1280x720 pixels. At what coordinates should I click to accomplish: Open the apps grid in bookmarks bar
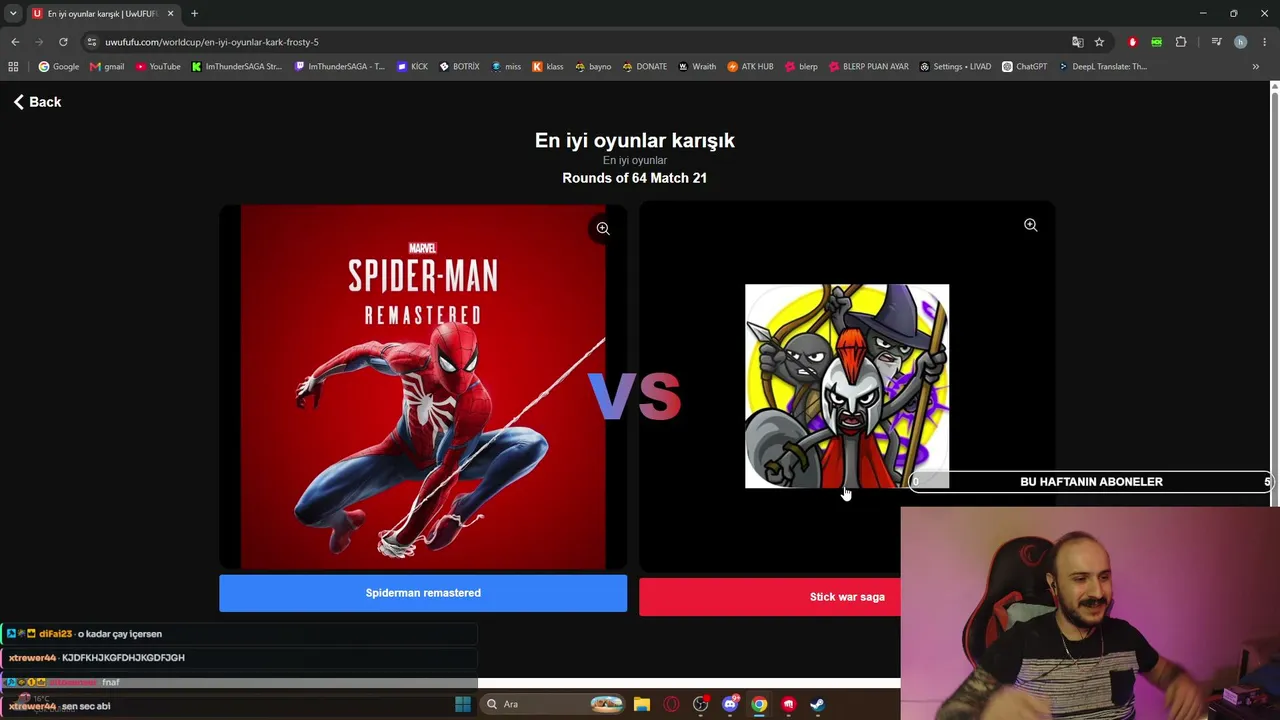(13, 67)
